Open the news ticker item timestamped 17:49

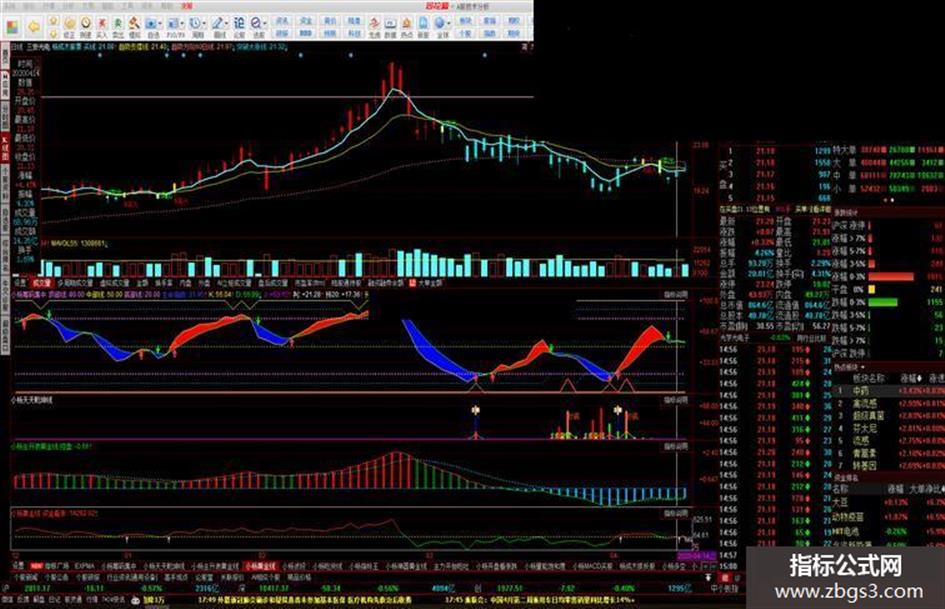304,601
